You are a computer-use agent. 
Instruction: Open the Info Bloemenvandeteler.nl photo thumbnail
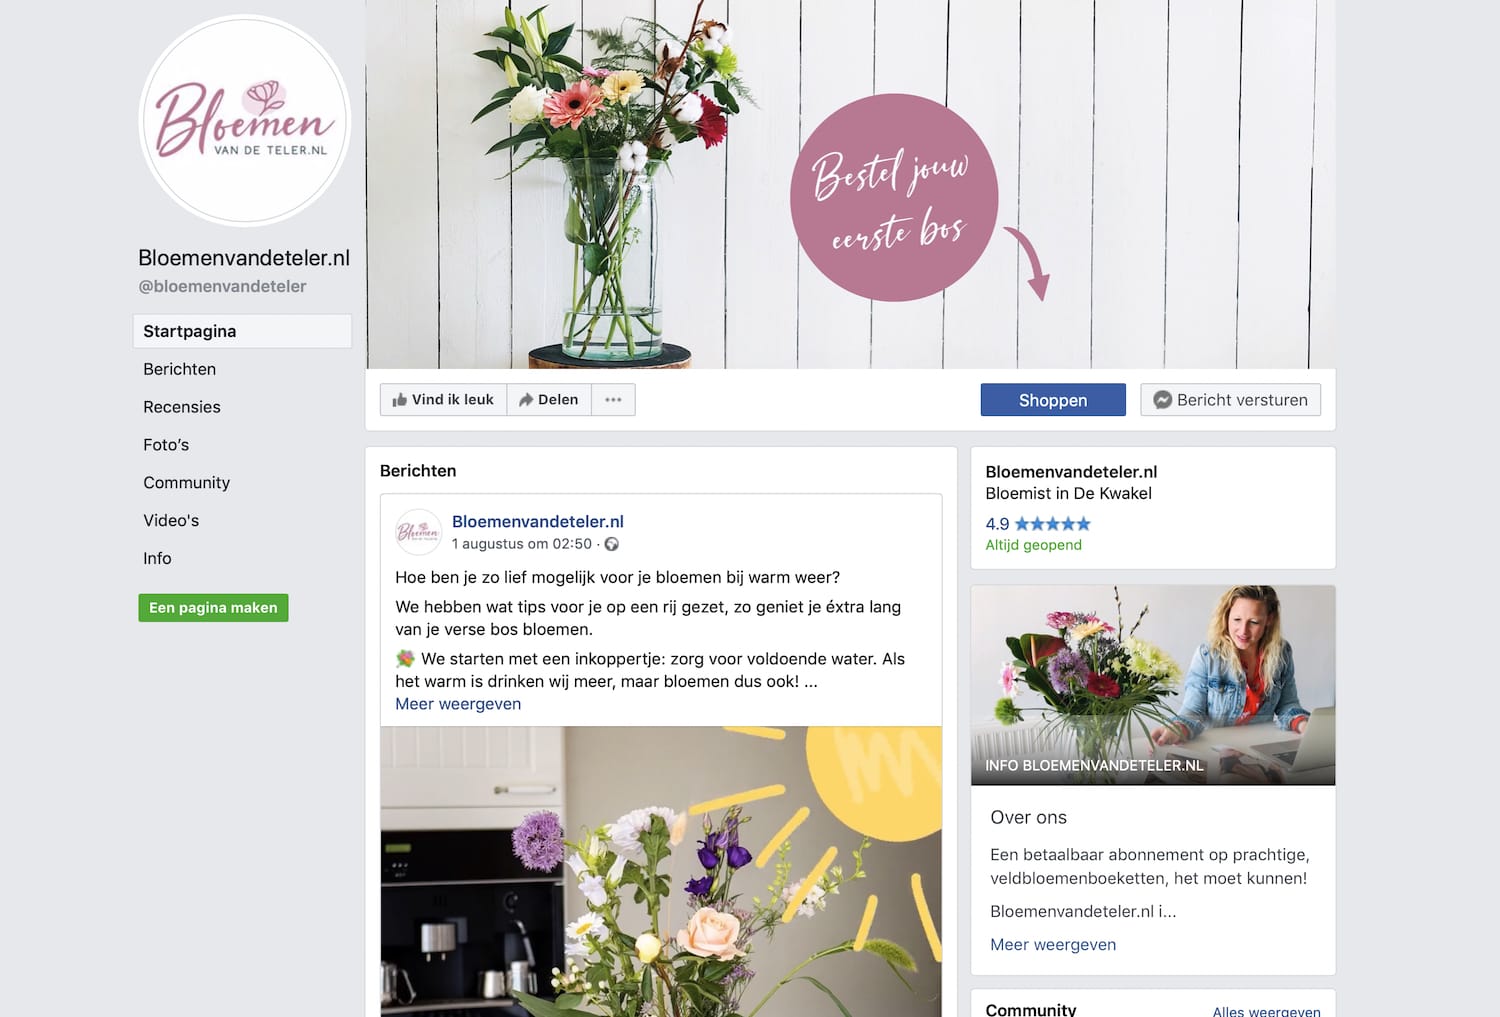[x=1153, y=685]
